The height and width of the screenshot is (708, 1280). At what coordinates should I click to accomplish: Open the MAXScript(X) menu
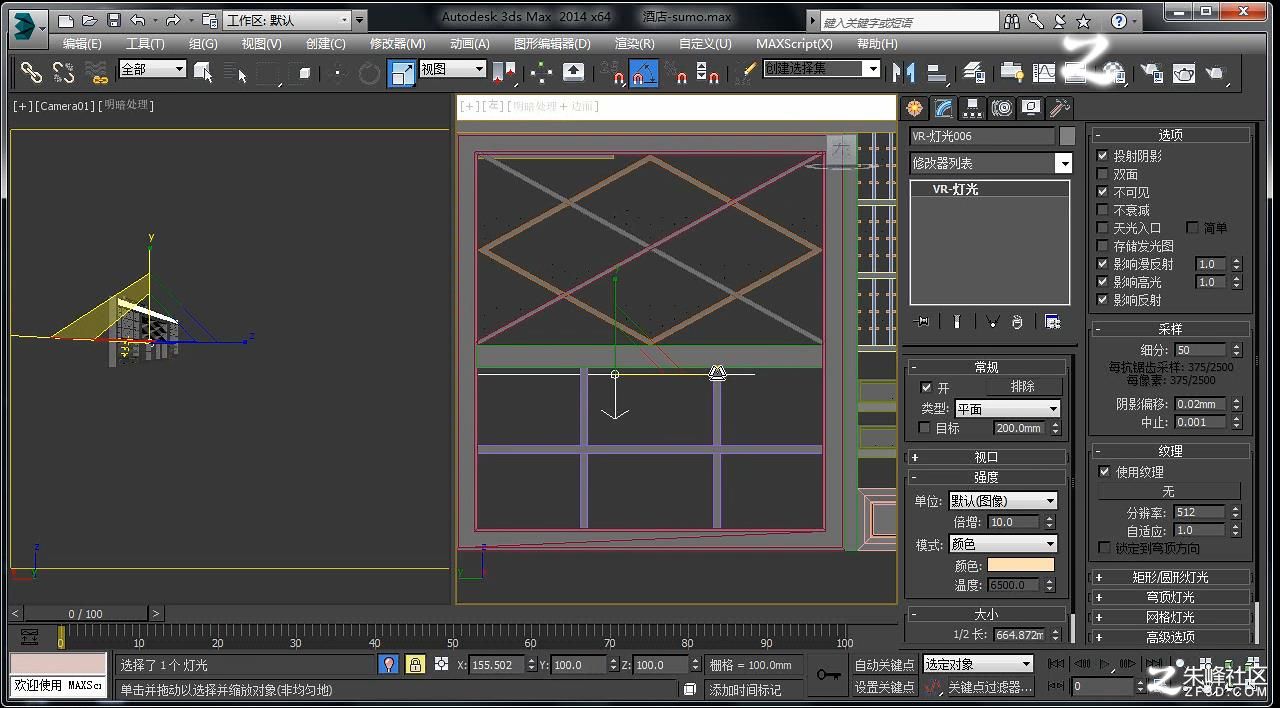(x=794, y=44)
